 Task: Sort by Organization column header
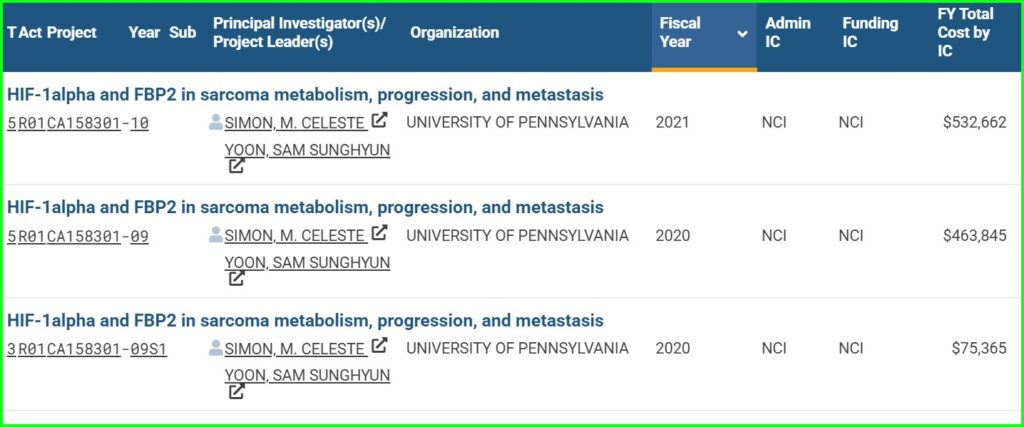coord(455,33)
